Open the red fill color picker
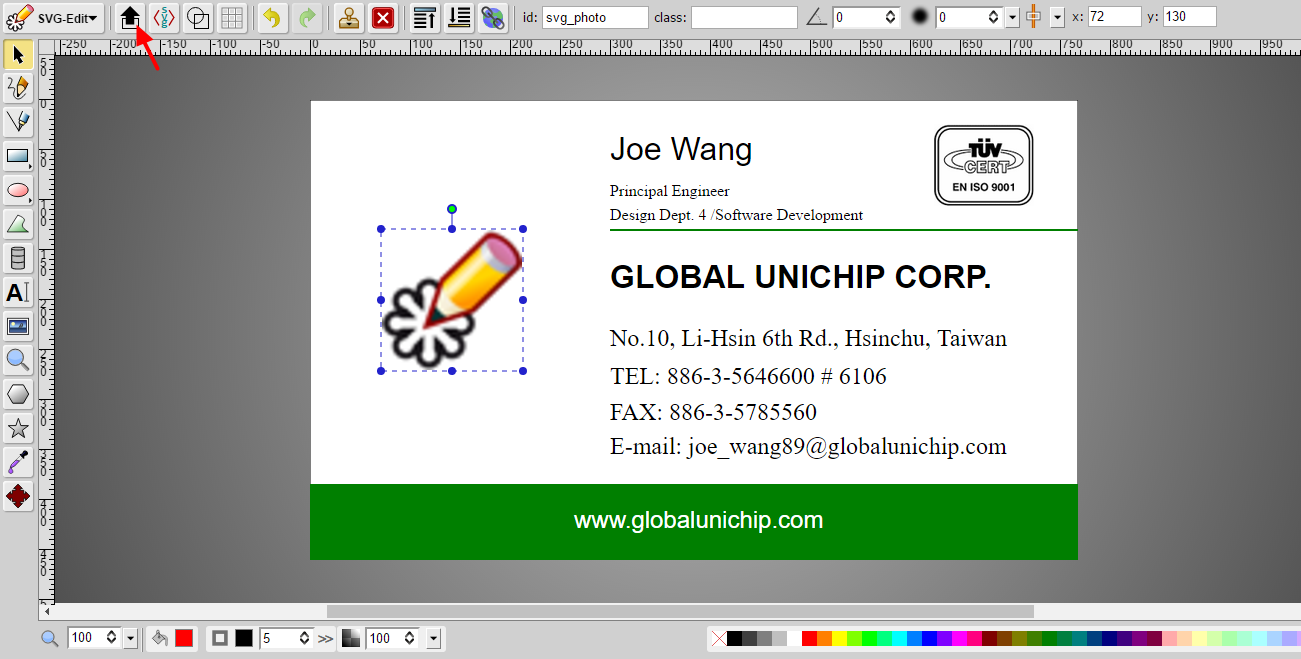 click(184, 638)
